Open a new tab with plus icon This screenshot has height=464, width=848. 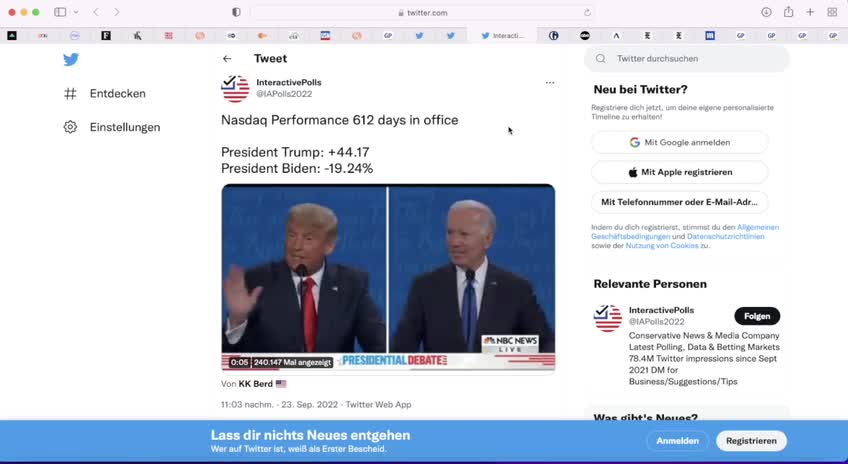point(810,12)
